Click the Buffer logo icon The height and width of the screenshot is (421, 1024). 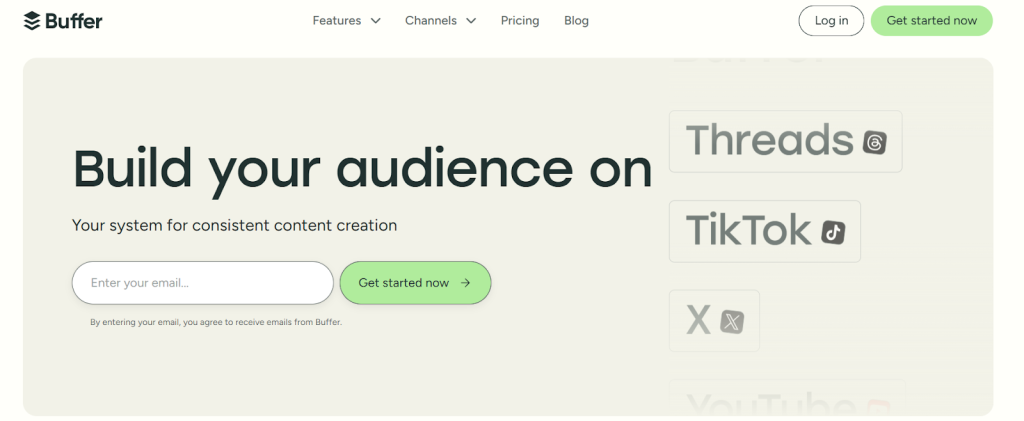pyautogui.click(x=31, y=21)
